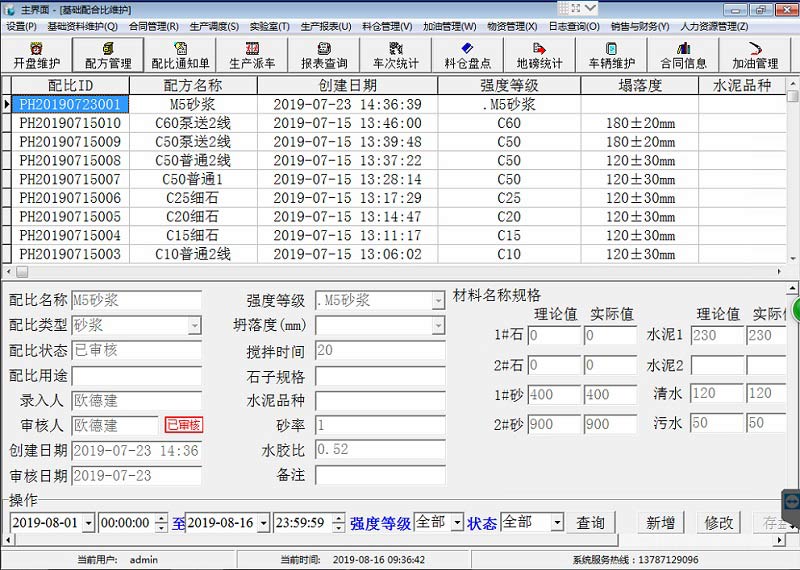Click the 石子规格 input field
This screenshot has width=800, height=570.
[380, 376]
